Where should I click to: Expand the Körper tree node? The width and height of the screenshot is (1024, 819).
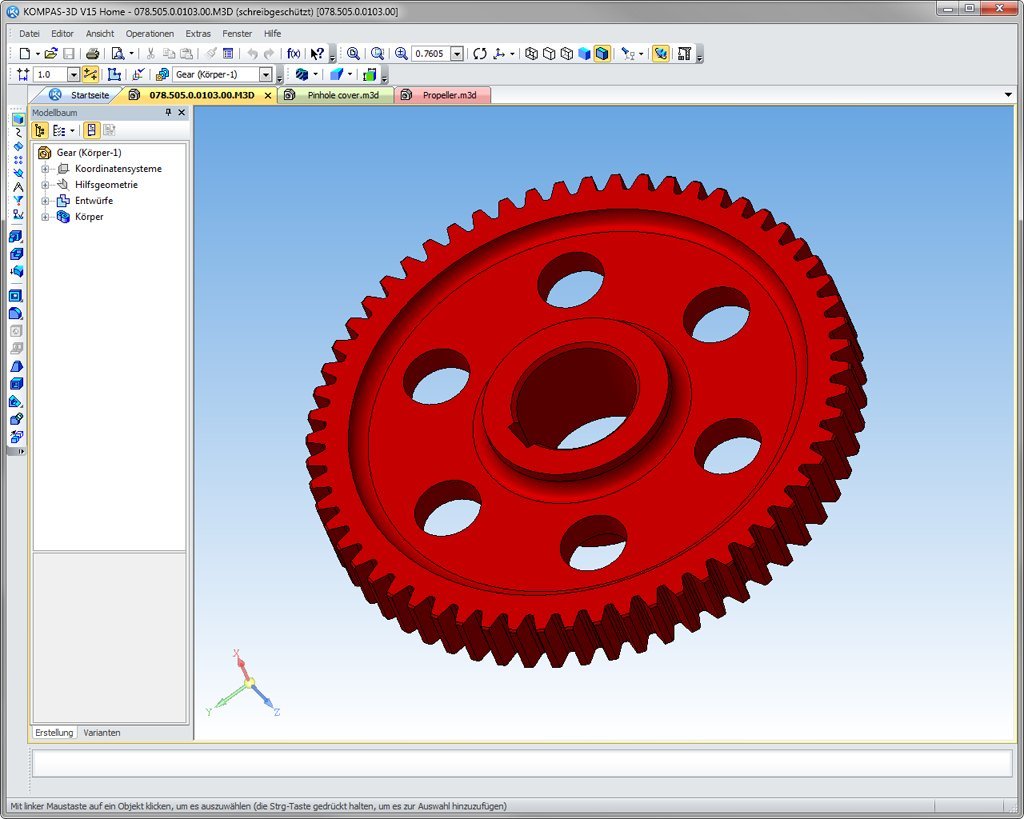coord(45,217)
